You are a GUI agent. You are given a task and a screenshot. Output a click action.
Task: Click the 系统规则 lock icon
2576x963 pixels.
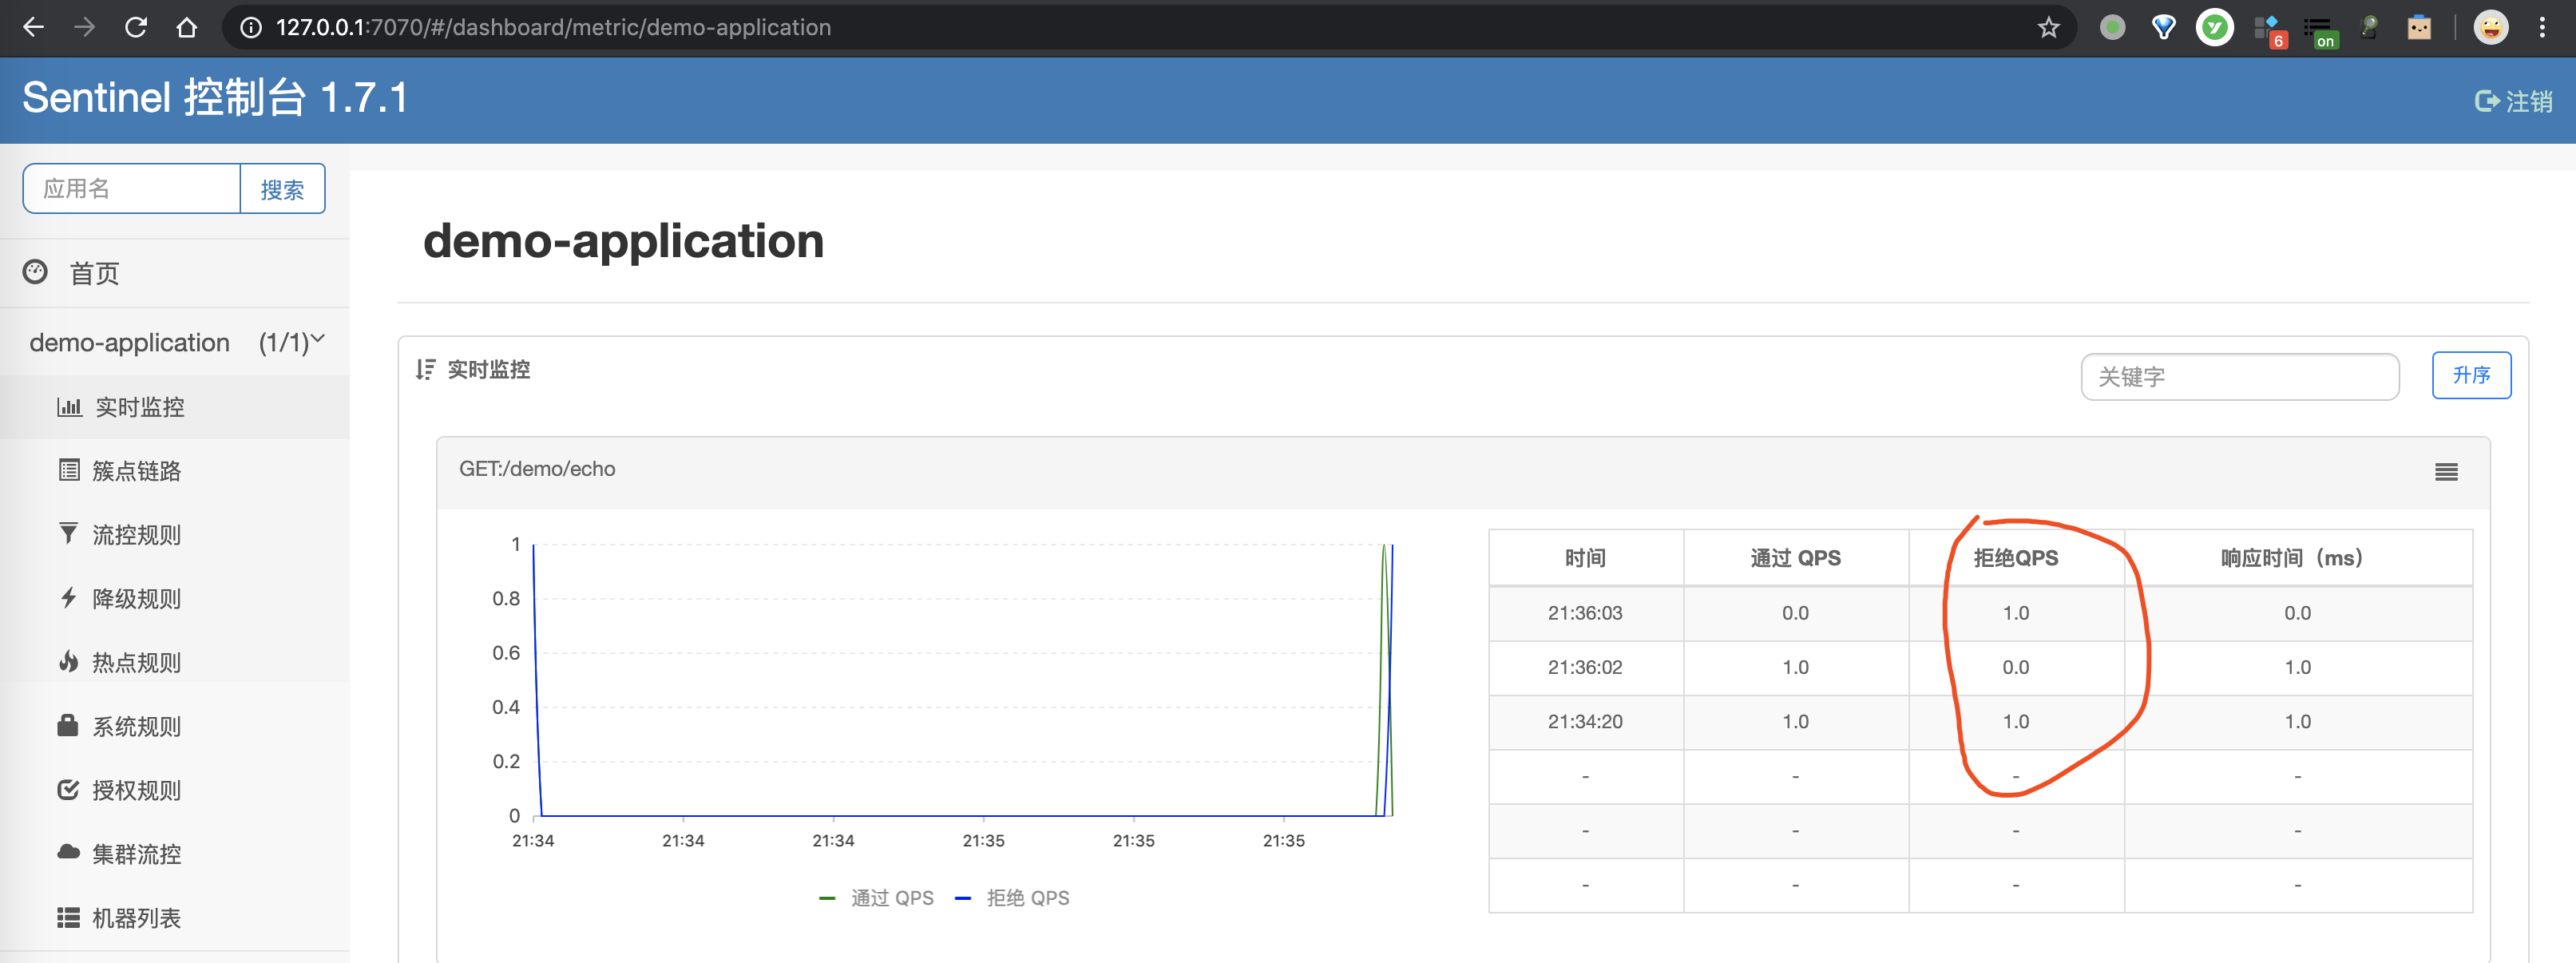coord(68,726)
